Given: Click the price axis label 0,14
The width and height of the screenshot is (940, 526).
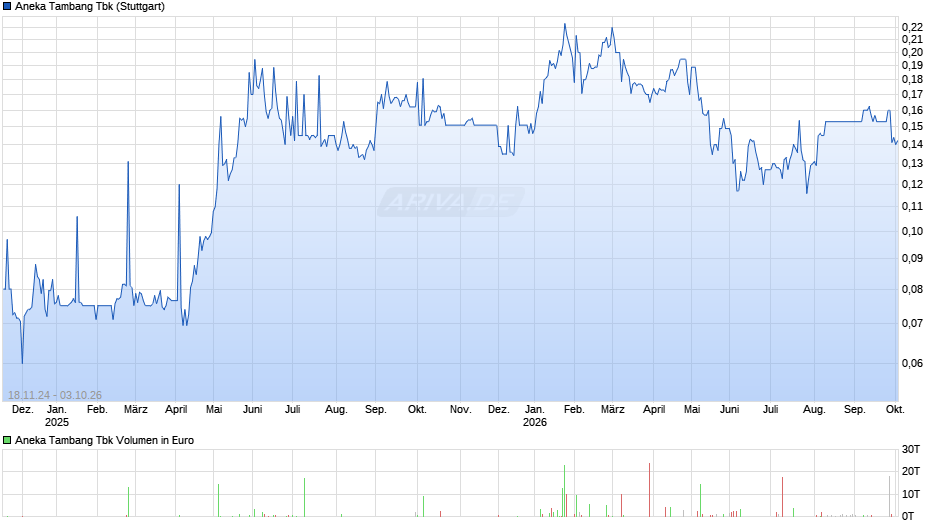Looking at the screenshot, I should [x=912, y=145].
